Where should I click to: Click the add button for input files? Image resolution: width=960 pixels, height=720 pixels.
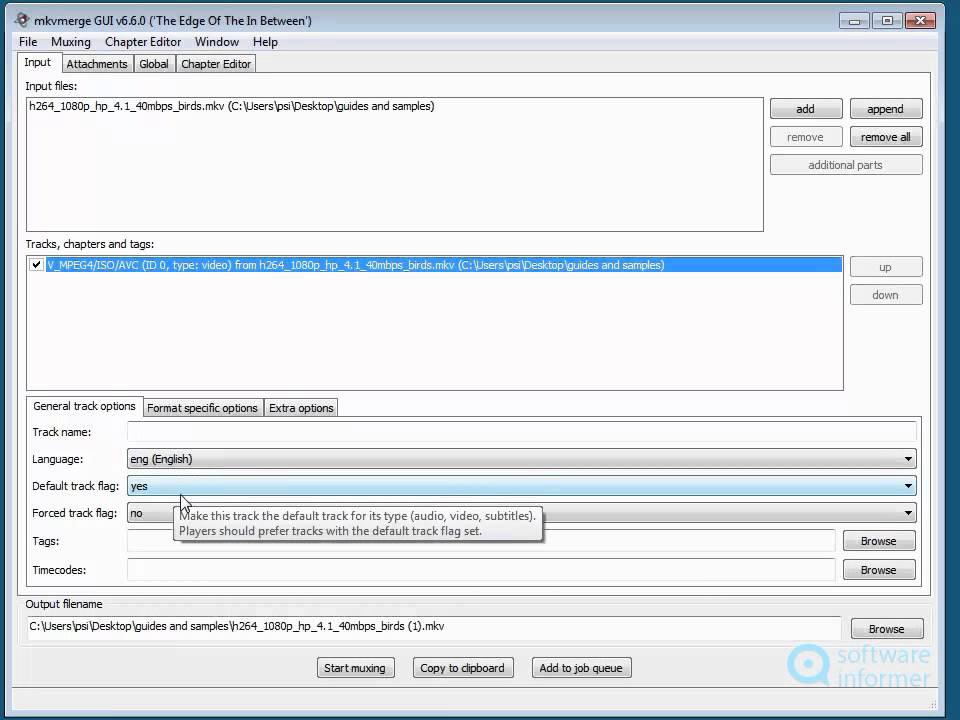[x=806, y=109]
